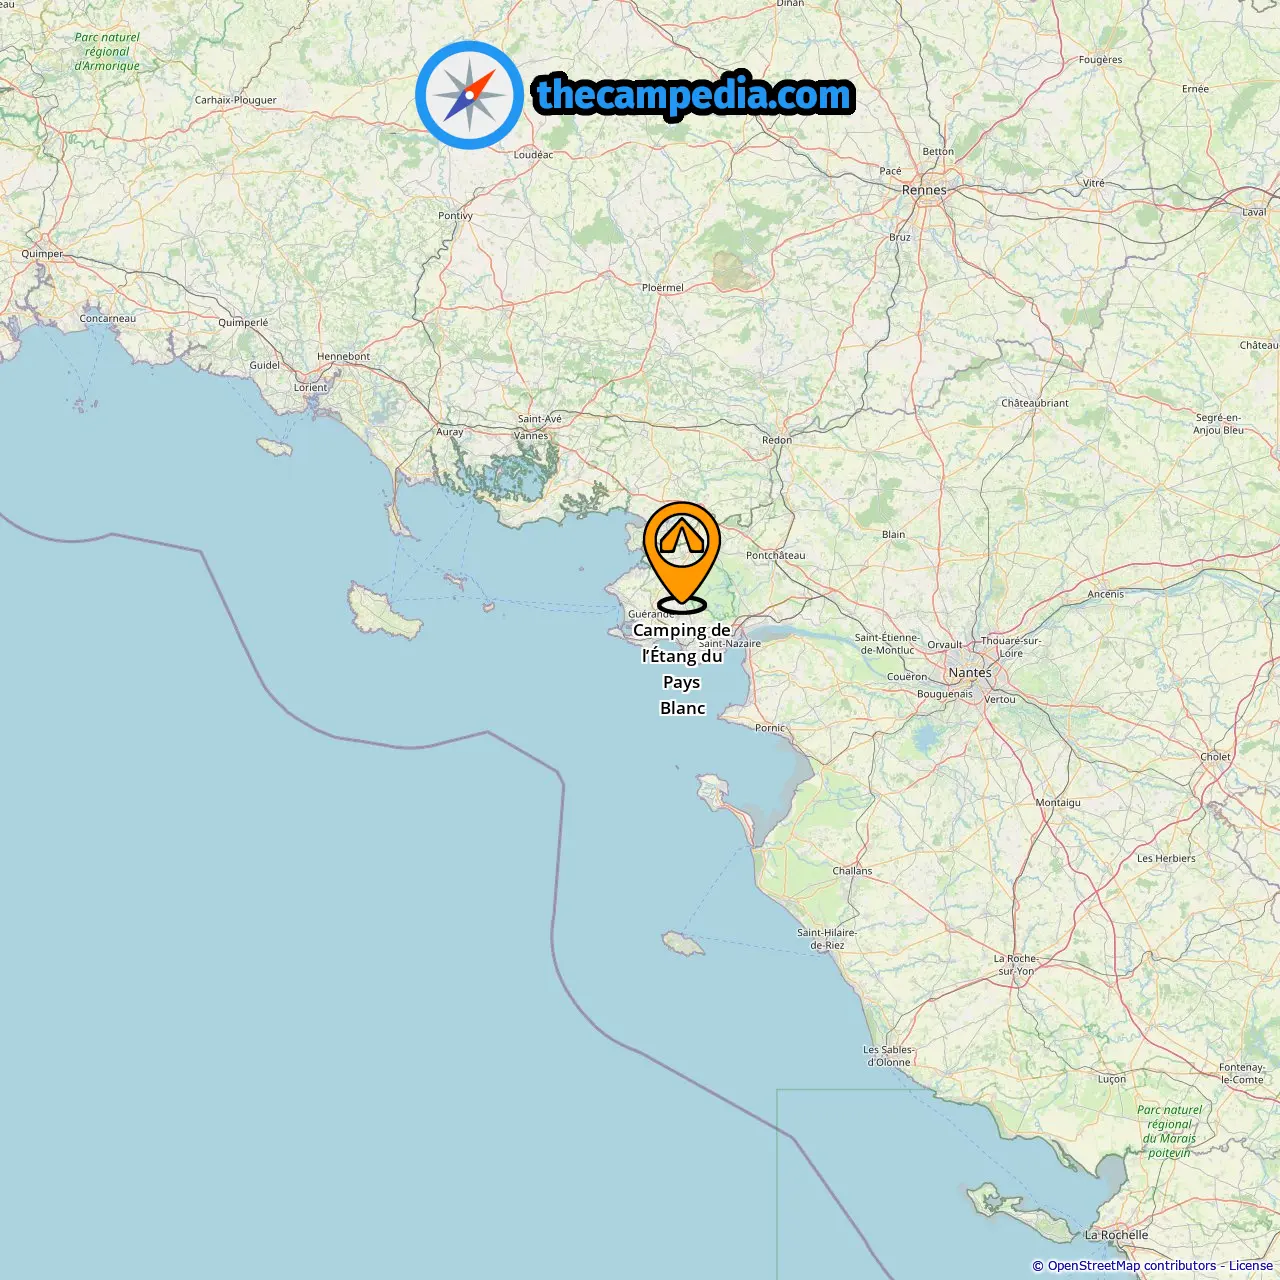
Task: Open the License link
Action: pos(1251,1266)
